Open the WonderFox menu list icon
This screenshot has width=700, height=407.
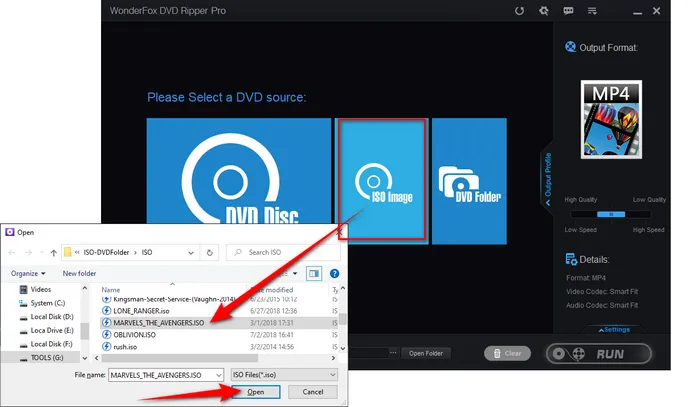click(x=592, y=11)
